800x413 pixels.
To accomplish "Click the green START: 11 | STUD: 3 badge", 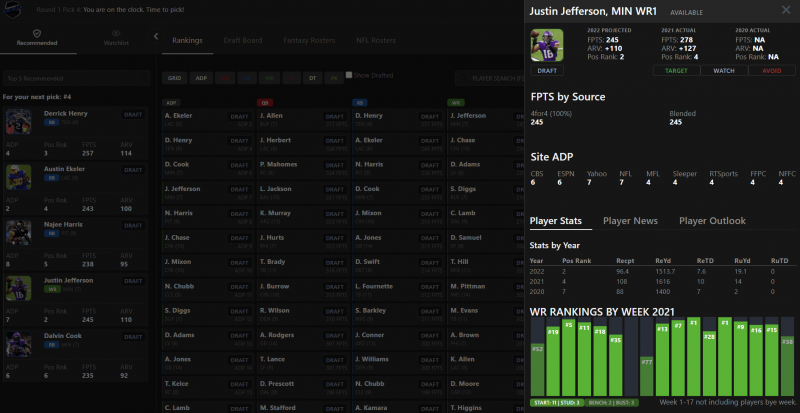I will click(559, 403).
